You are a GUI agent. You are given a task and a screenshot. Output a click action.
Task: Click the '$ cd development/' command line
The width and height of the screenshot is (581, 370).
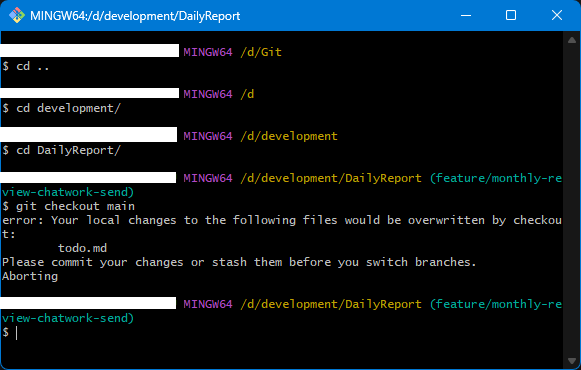point(62,109)
